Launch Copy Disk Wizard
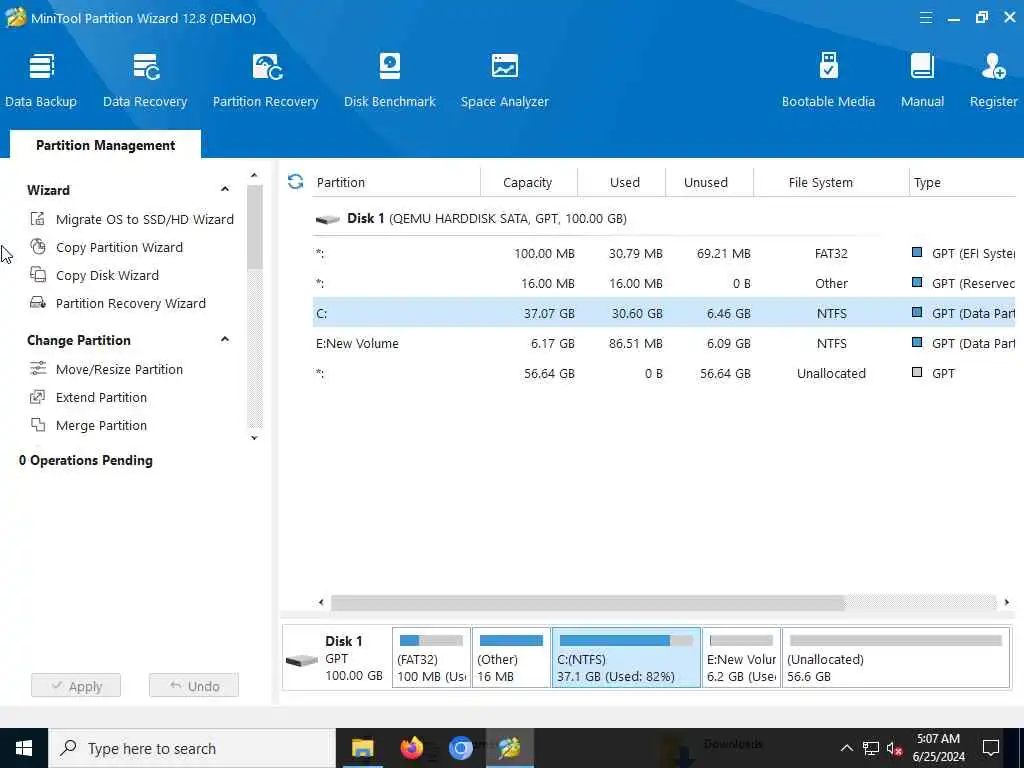 click(94, 276)
